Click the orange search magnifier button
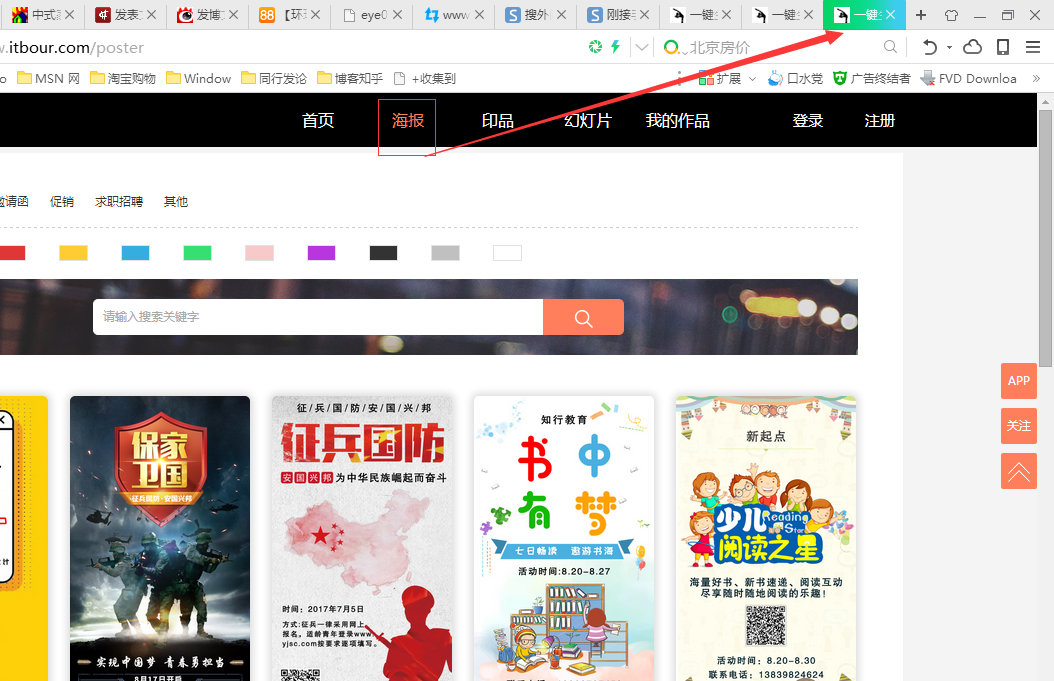 [x=583, y=317]
